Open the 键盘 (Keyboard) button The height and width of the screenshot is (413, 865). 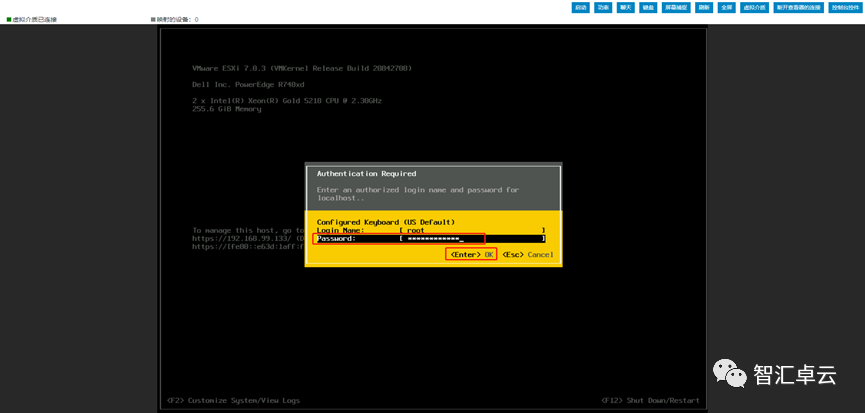[648, 8]
